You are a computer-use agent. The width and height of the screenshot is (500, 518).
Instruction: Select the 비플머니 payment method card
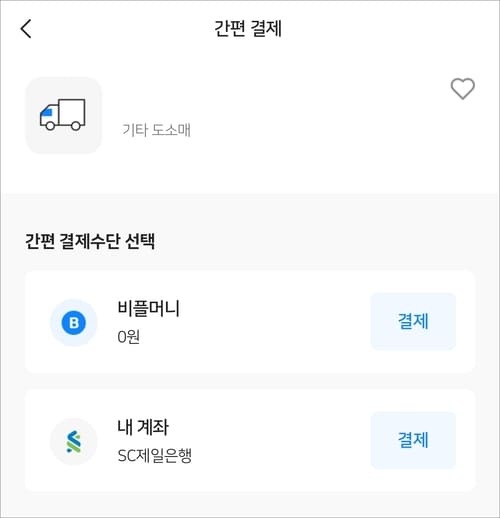250,321
